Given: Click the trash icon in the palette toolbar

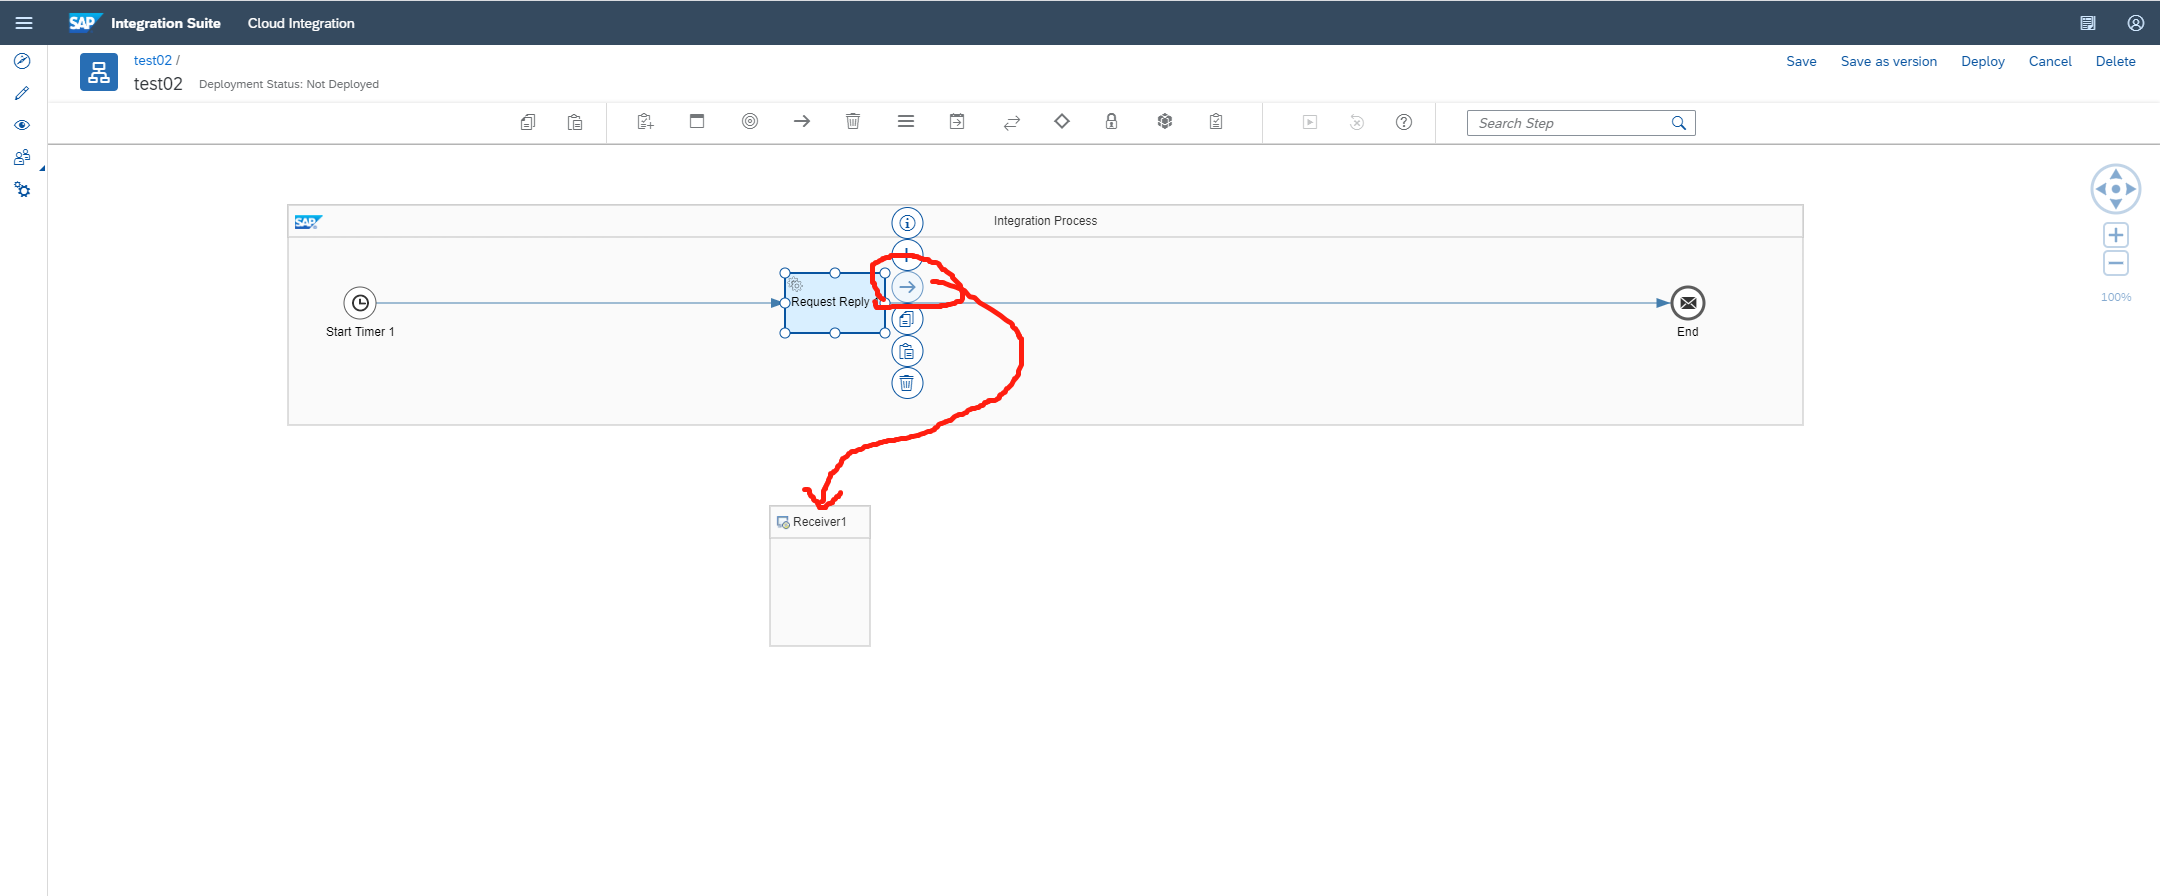Looking at the screenshot, I should 853,121.
